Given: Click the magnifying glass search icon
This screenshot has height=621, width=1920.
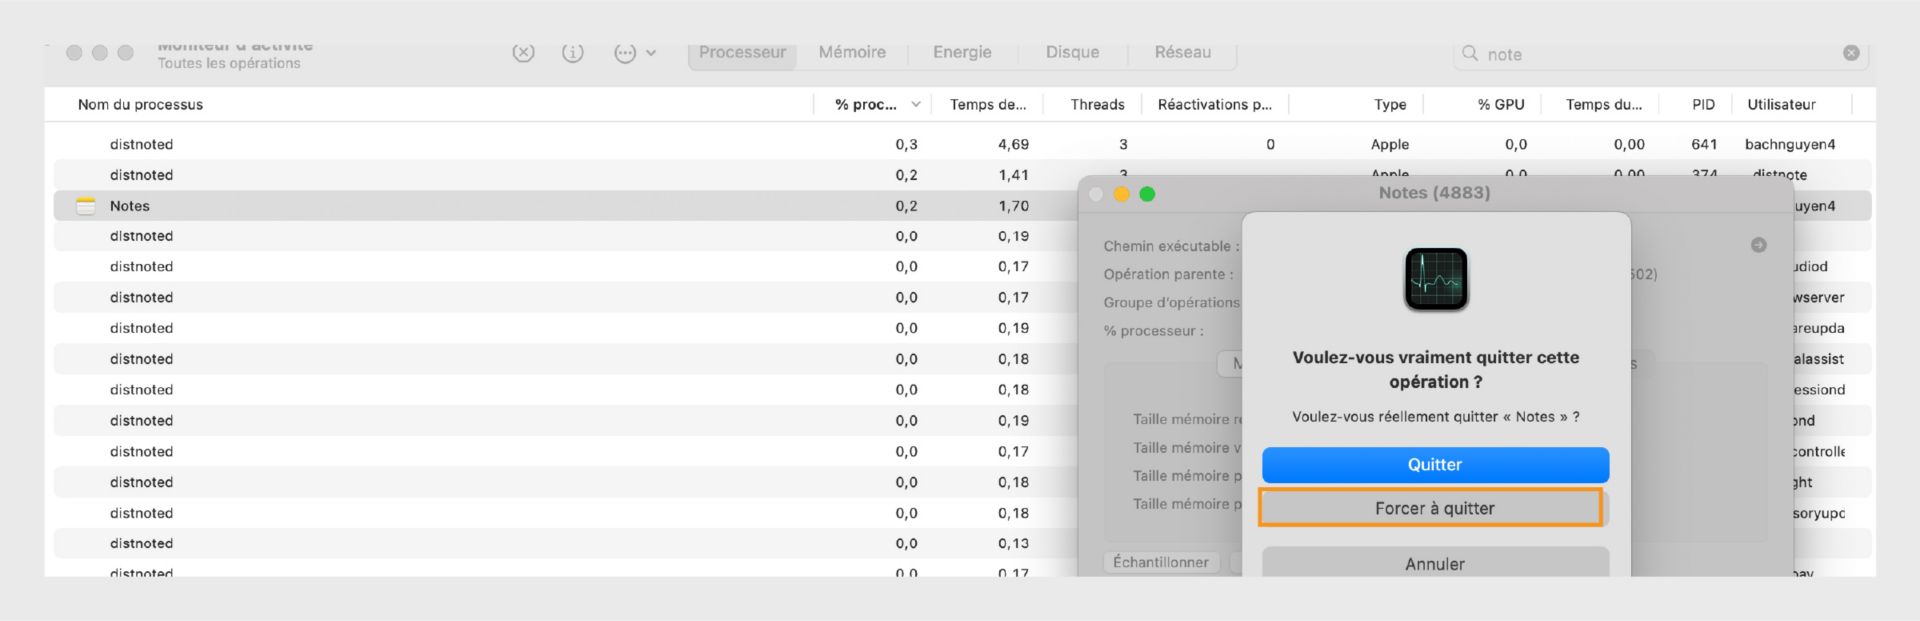Looking at the screenshot, I should click(x=1470, y=53).
